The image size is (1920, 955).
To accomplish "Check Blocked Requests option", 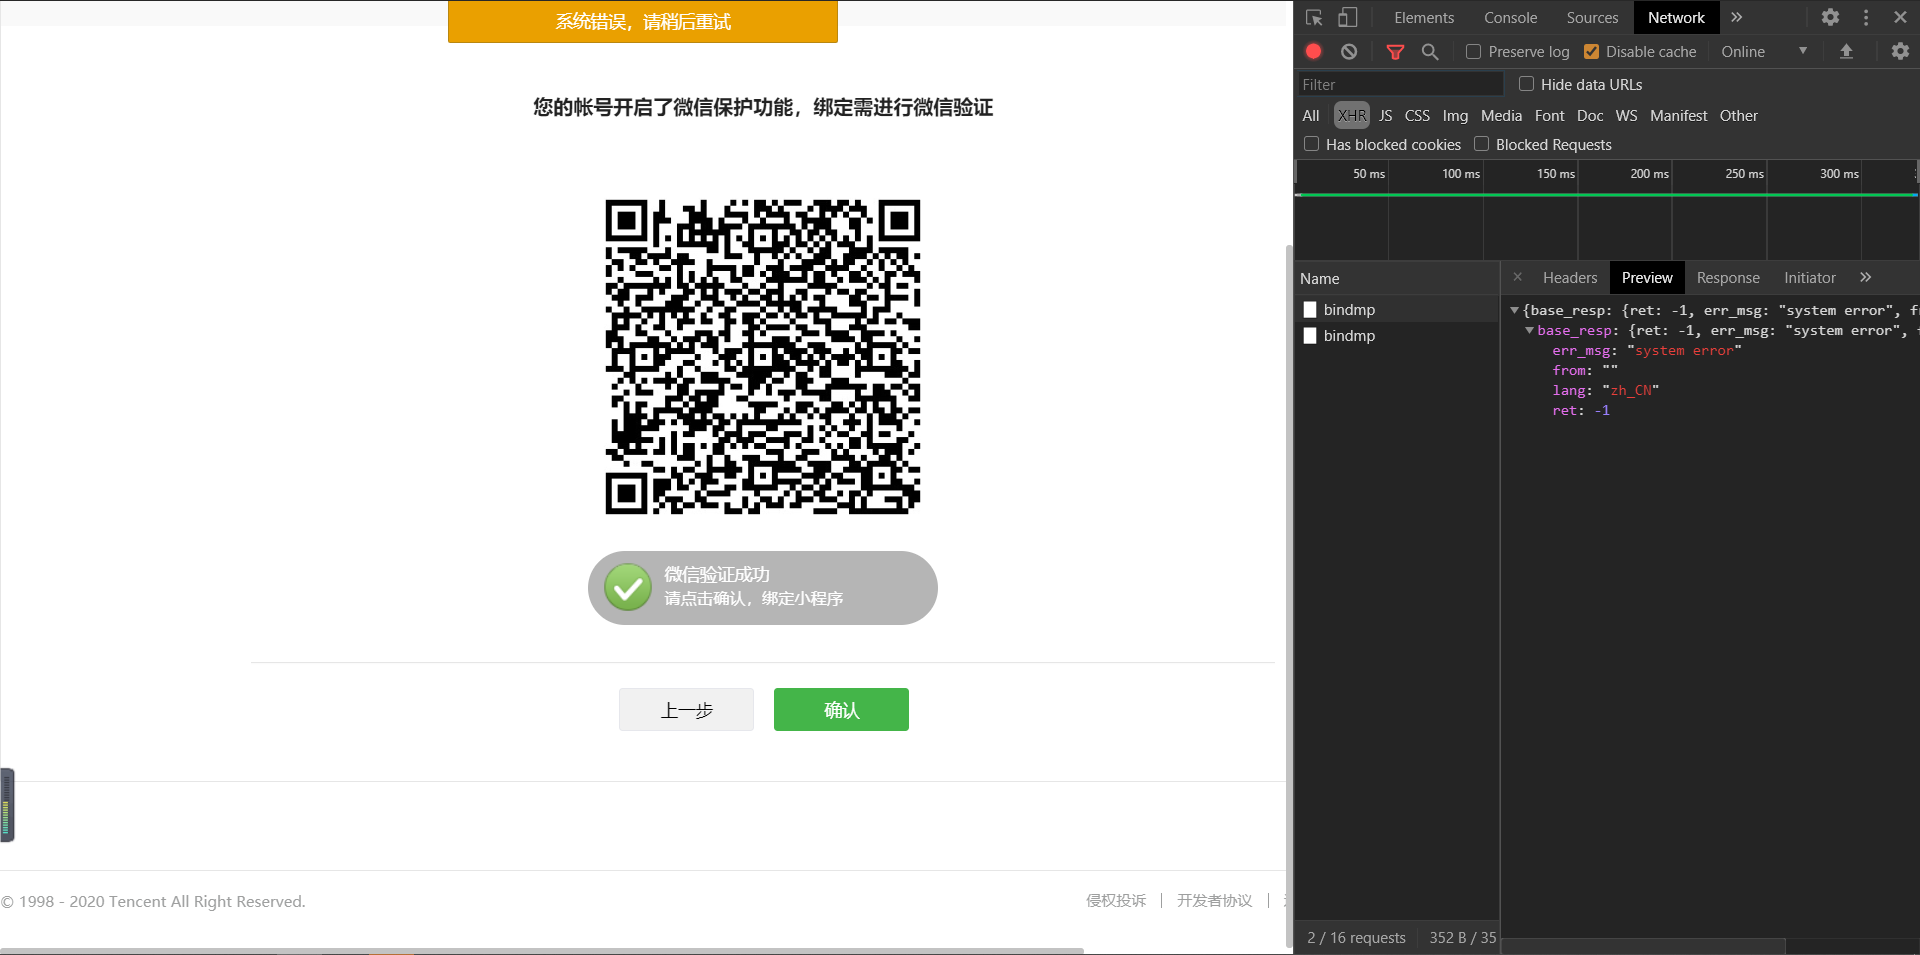I will 1481,144.
